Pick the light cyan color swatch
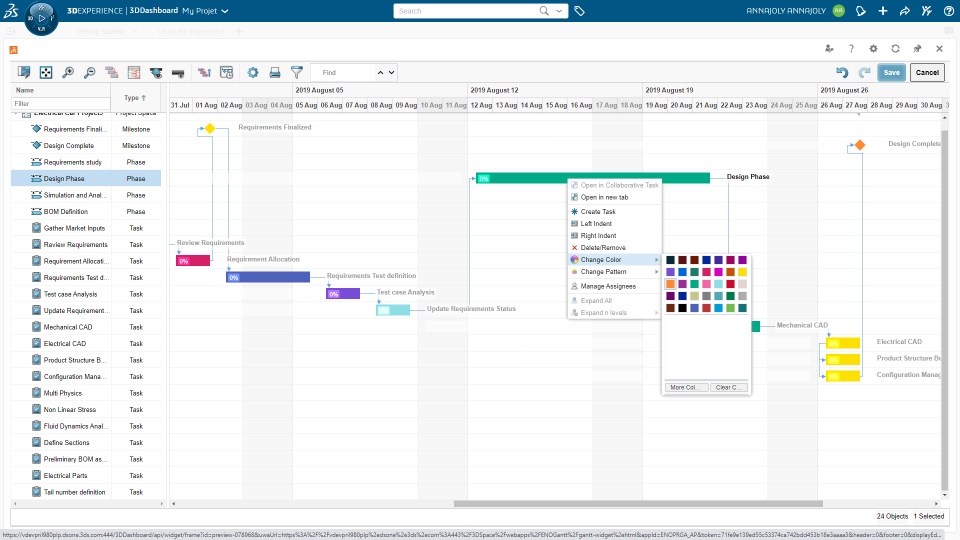The width and height of the screenshot is (960, 540). coord(718,284)
